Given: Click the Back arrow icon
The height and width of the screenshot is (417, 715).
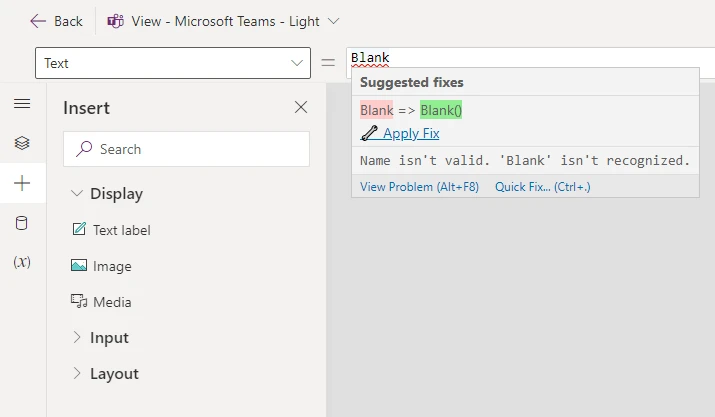Looking at the screenshot, I should click(x=38, y=21).
